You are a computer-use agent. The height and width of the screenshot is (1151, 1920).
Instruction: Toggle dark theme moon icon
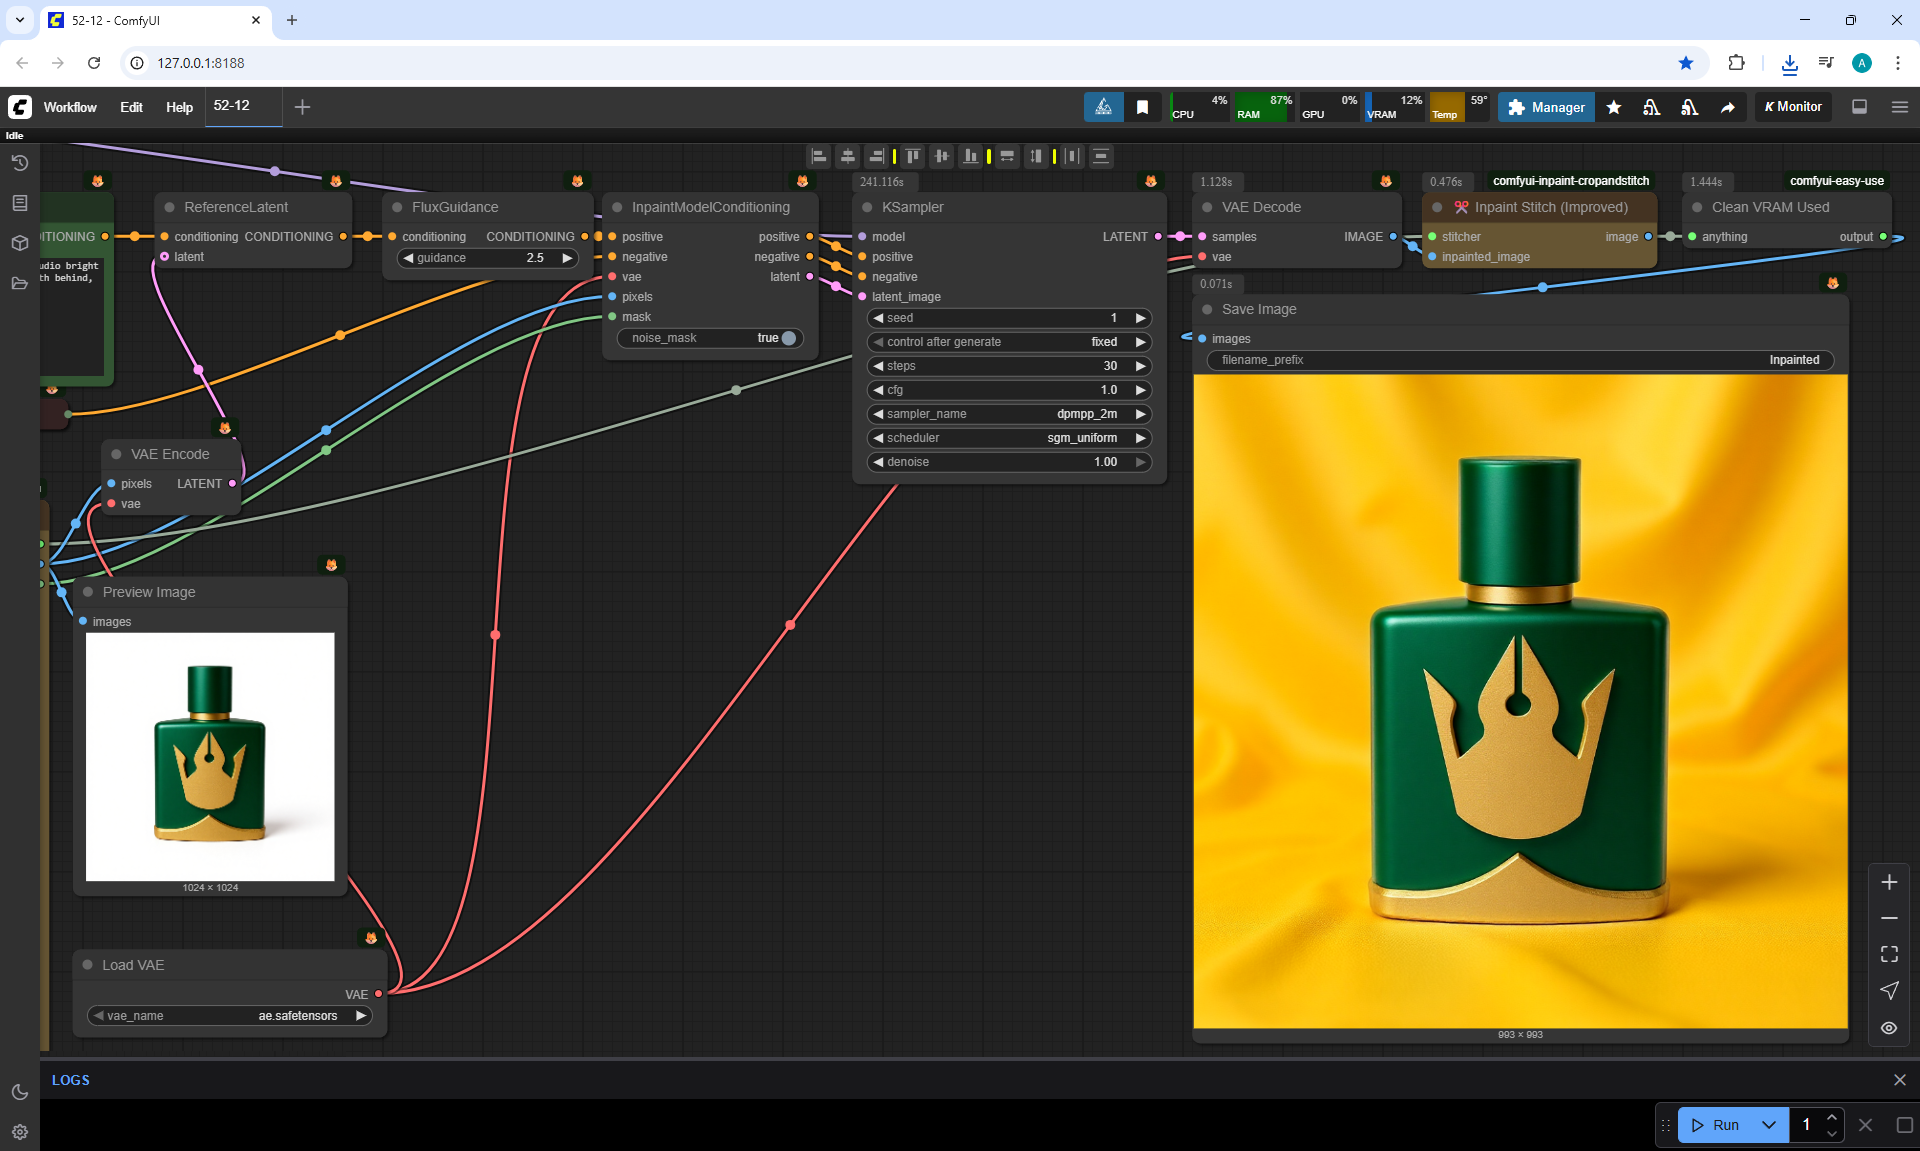click(x=19, y=1092)
